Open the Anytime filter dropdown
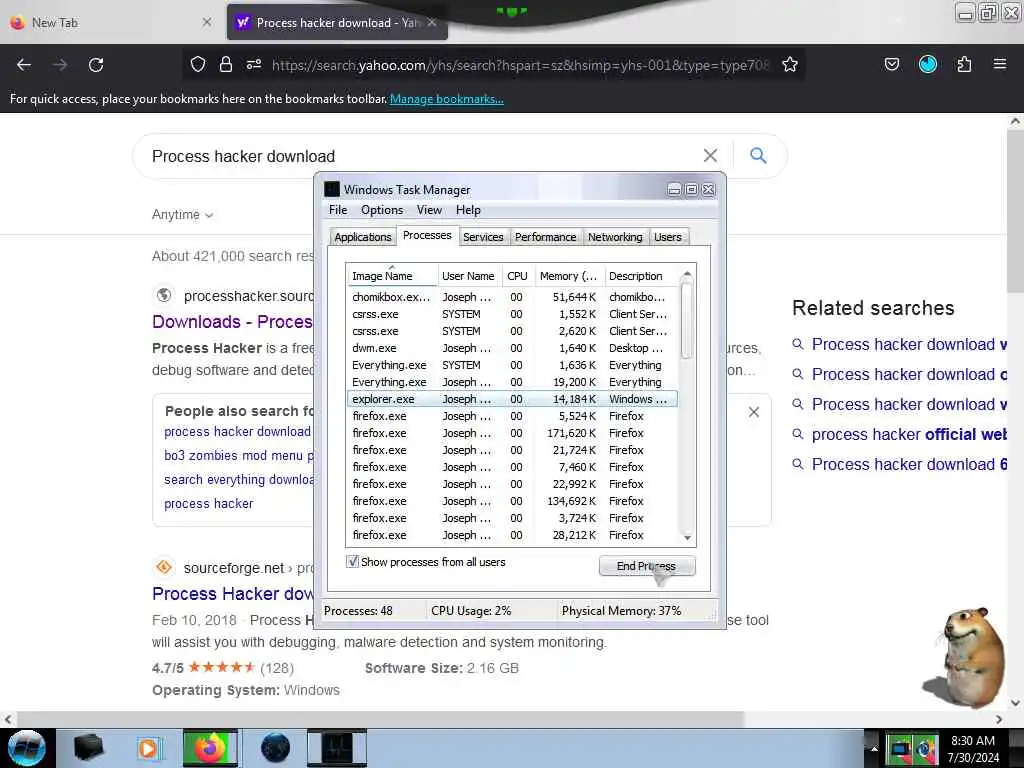The image size is (1024, 768). [182, 214]
